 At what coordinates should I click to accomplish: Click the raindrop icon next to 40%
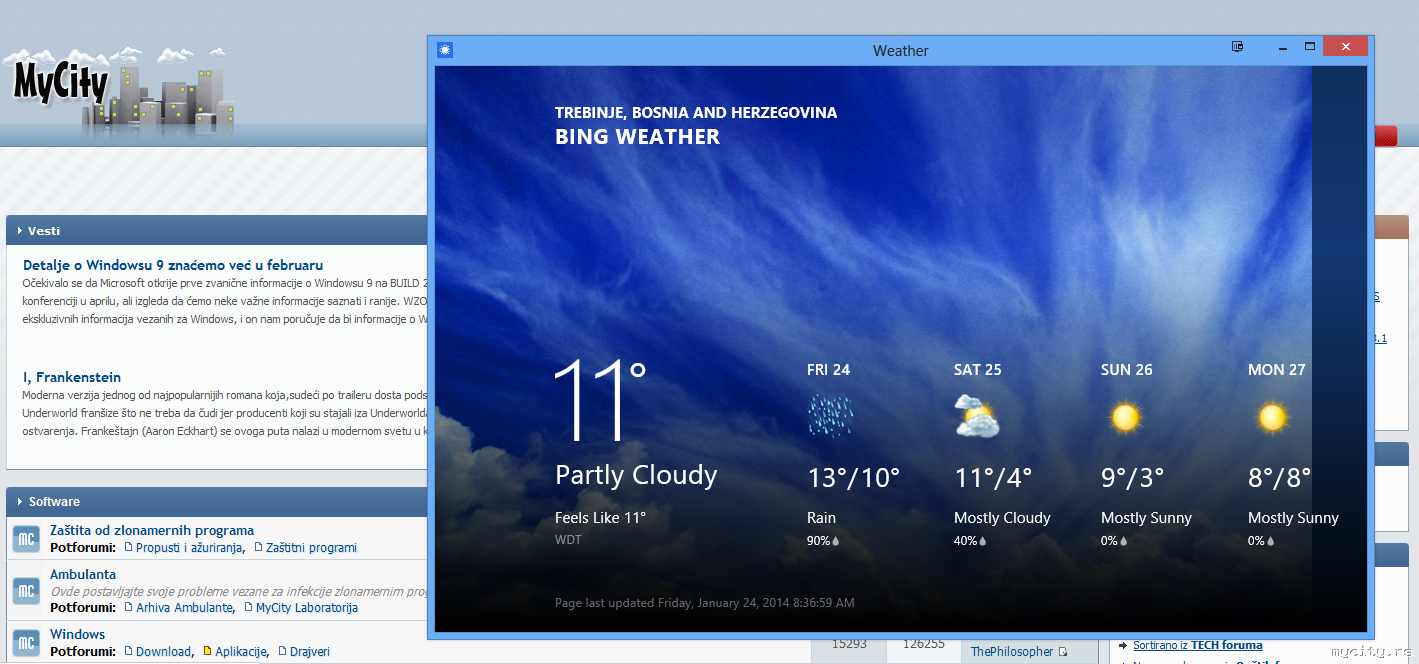tap(983, 541)
